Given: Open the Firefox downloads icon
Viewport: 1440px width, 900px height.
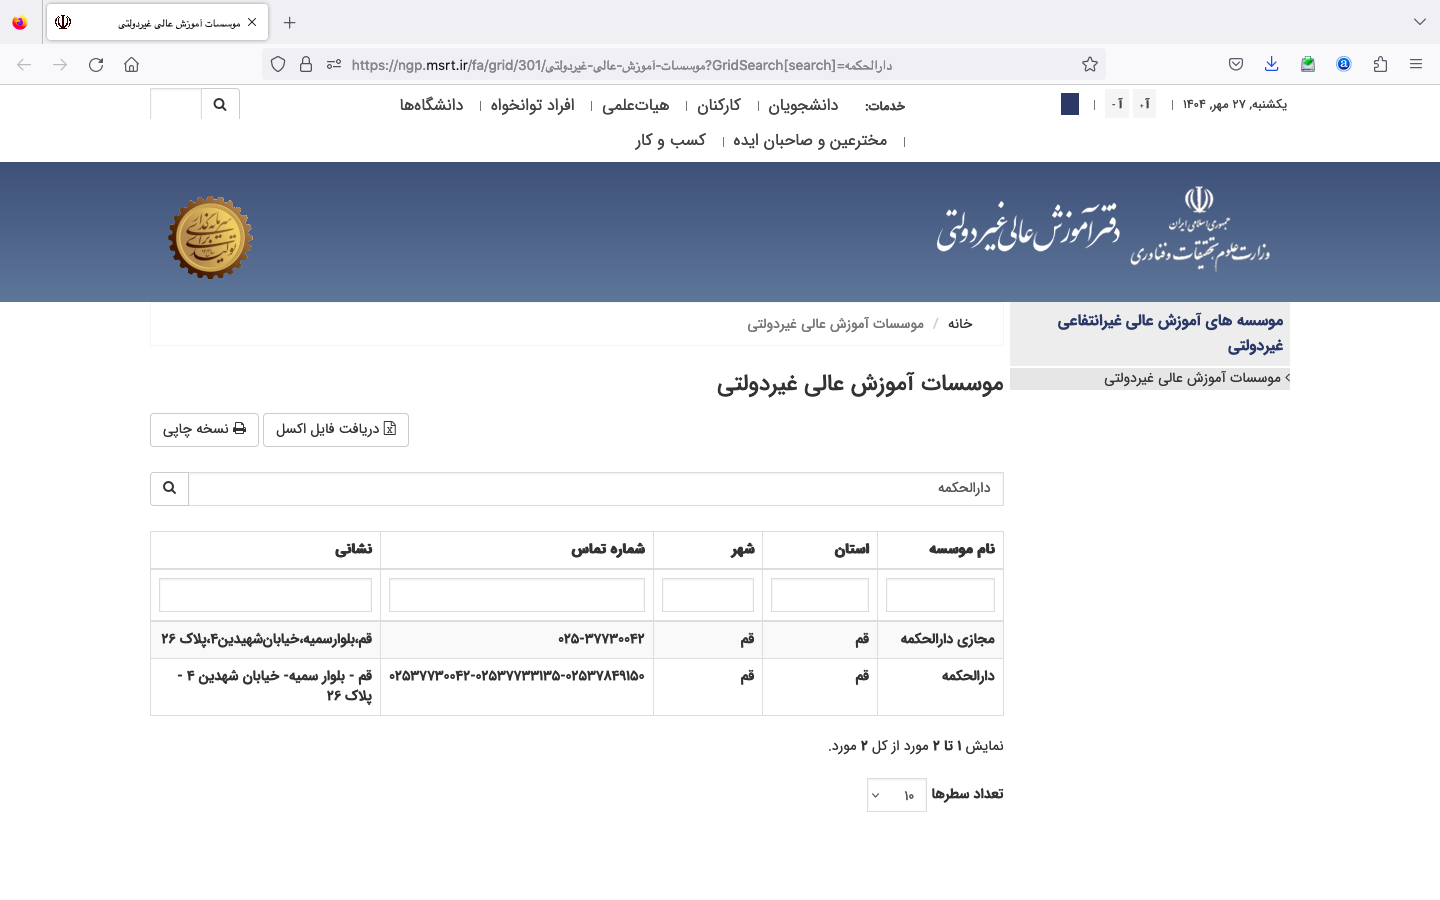Looking at the screenshot, I should tap(1271, 65).
